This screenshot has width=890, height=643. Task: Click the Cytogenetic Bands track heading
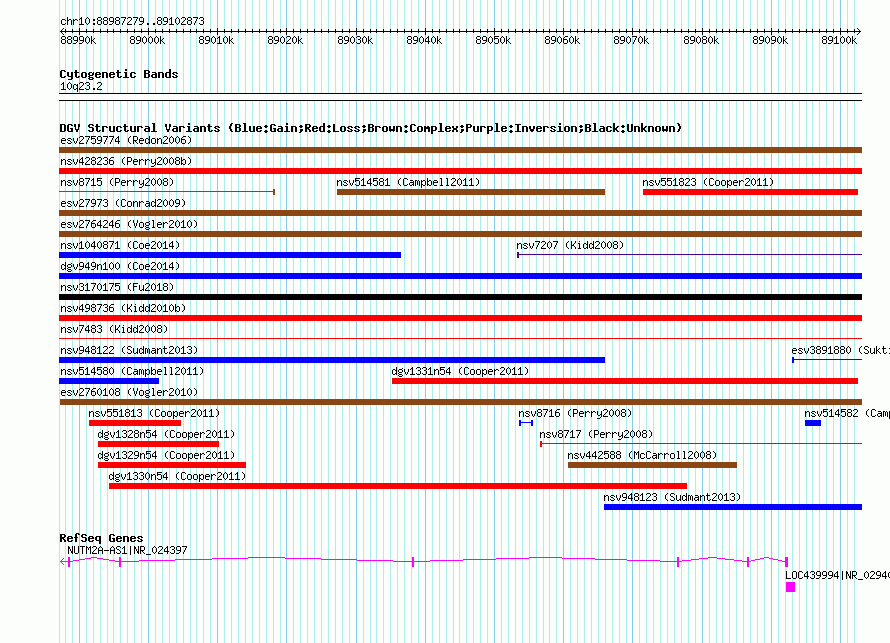click(119, 74)
